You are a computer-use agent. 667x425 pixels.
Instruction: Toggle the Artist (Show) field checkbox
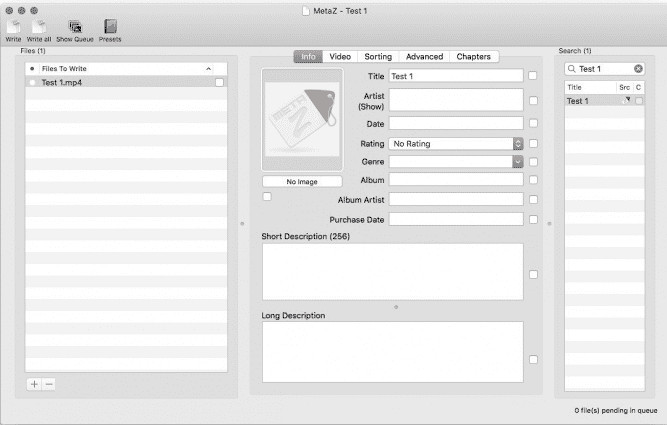click(x=533, y=101)
